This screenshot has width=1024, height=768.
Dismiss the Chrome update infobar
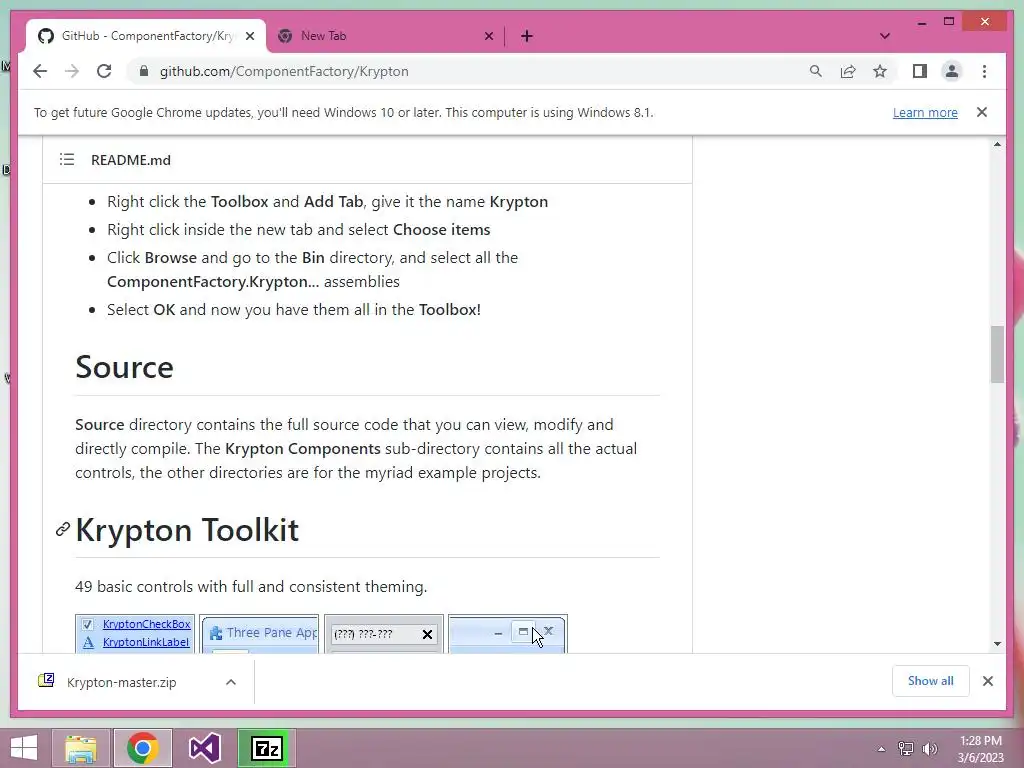click(982, 112)
